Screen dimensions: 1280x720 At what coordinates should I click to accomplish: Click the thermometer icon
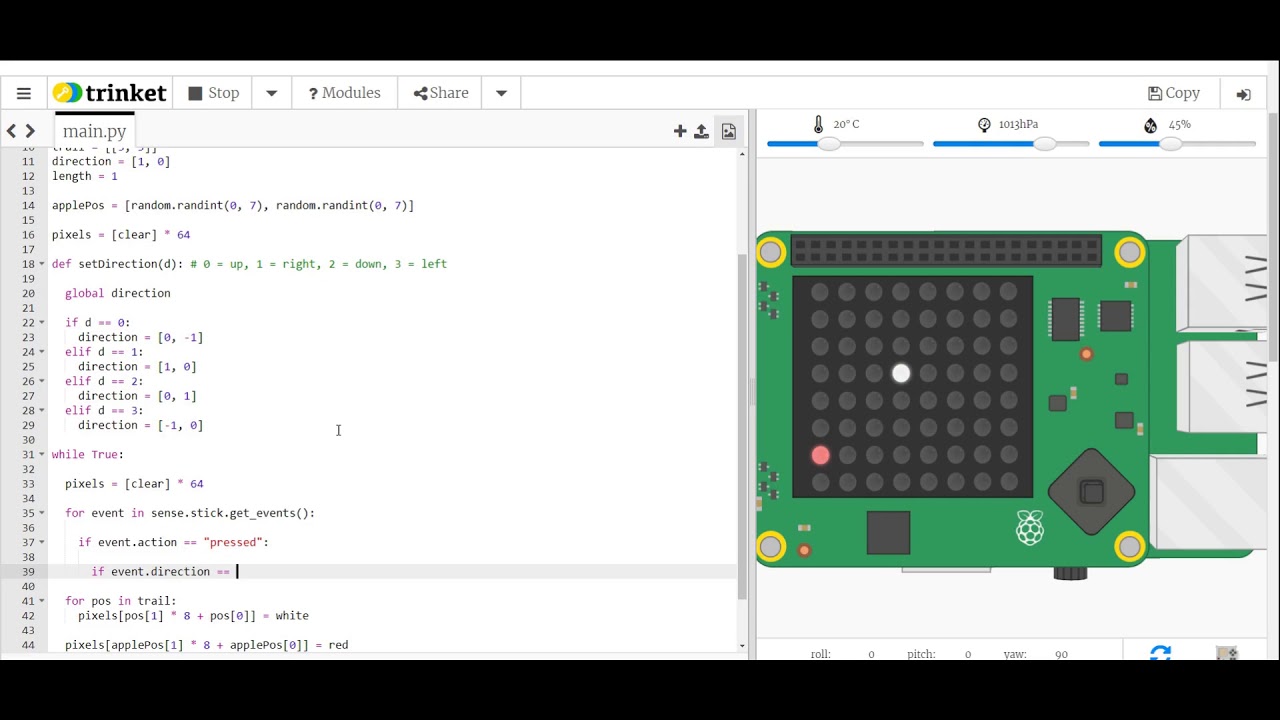point(818,124)
